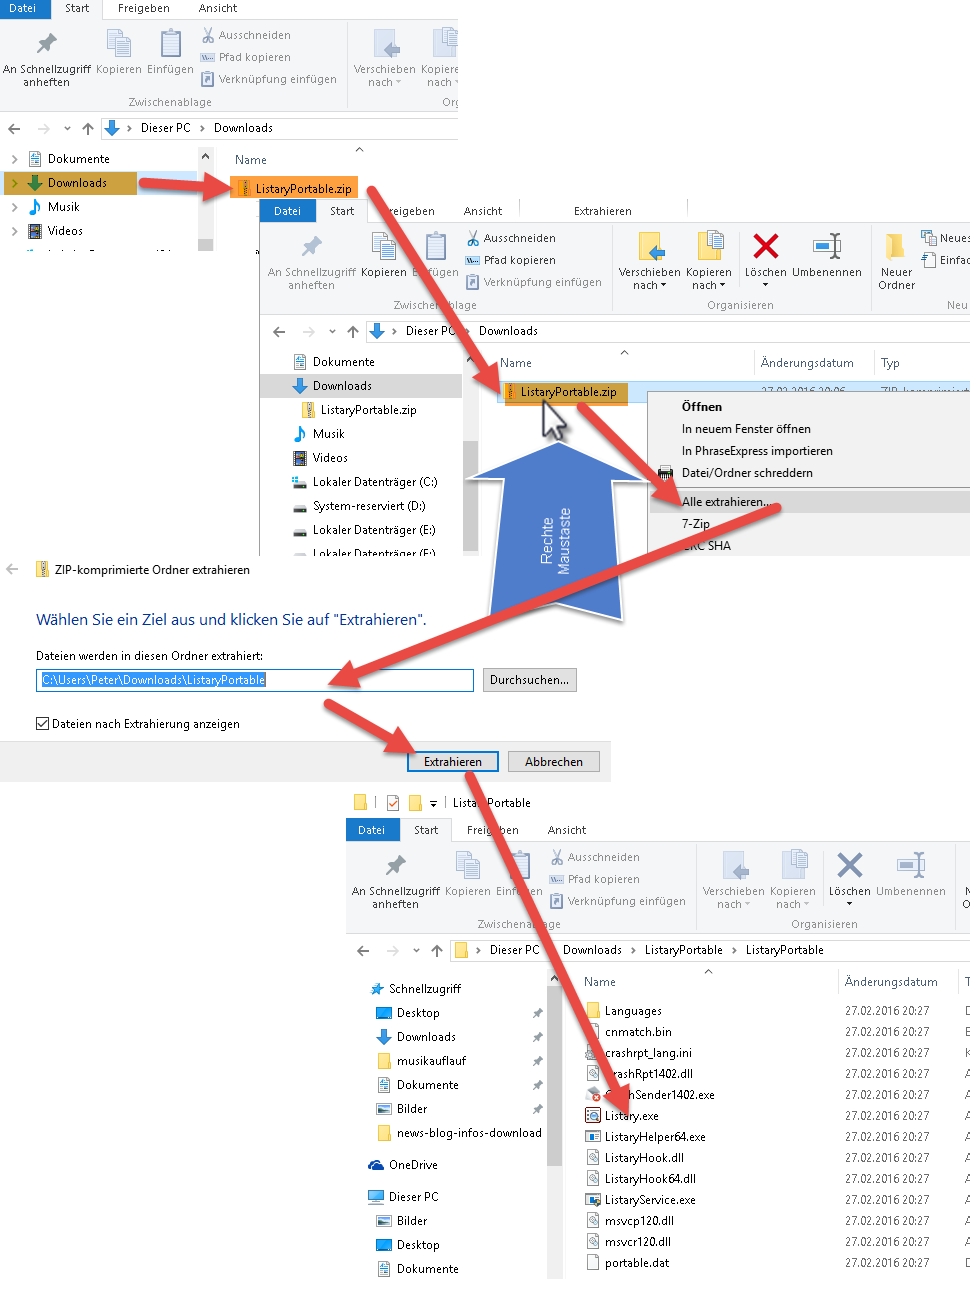Viewport: 977px width, 1291px height.
Task: Expand Dokumente node in top-left Explorer tree
Action: pyautogui.click(x=14, y=159)
